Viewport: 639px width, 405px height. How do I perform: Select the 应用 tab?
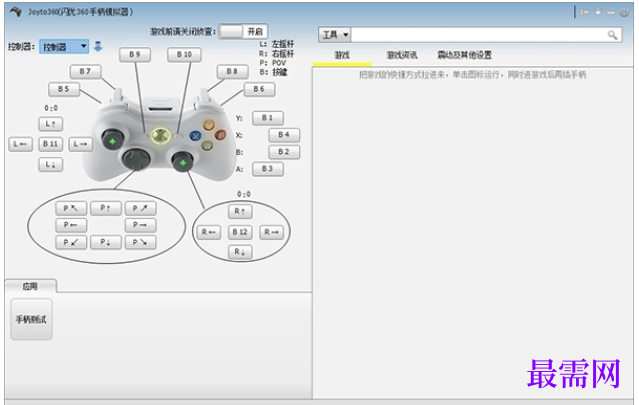point(31,286)
